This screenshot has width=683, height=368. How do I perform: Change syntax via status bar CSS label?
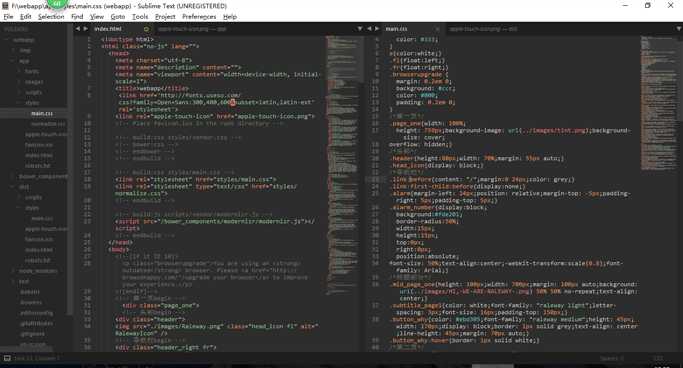(658, 358)
